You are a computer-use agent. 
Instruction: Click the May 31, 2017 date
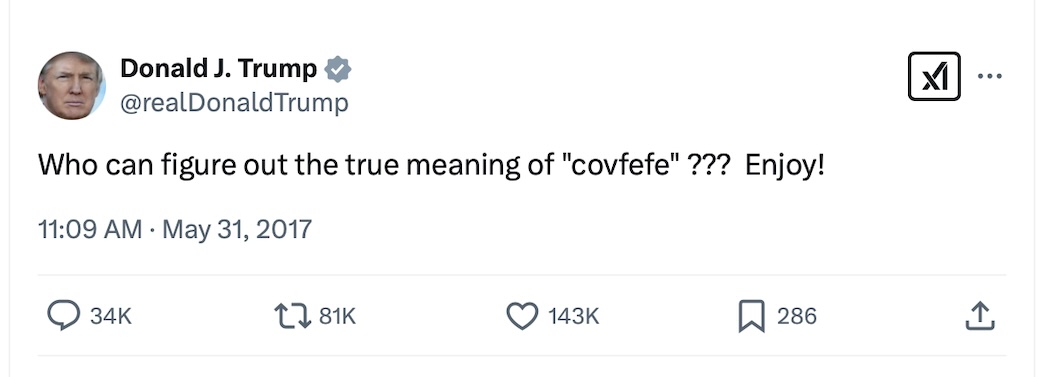pos(237,229)
